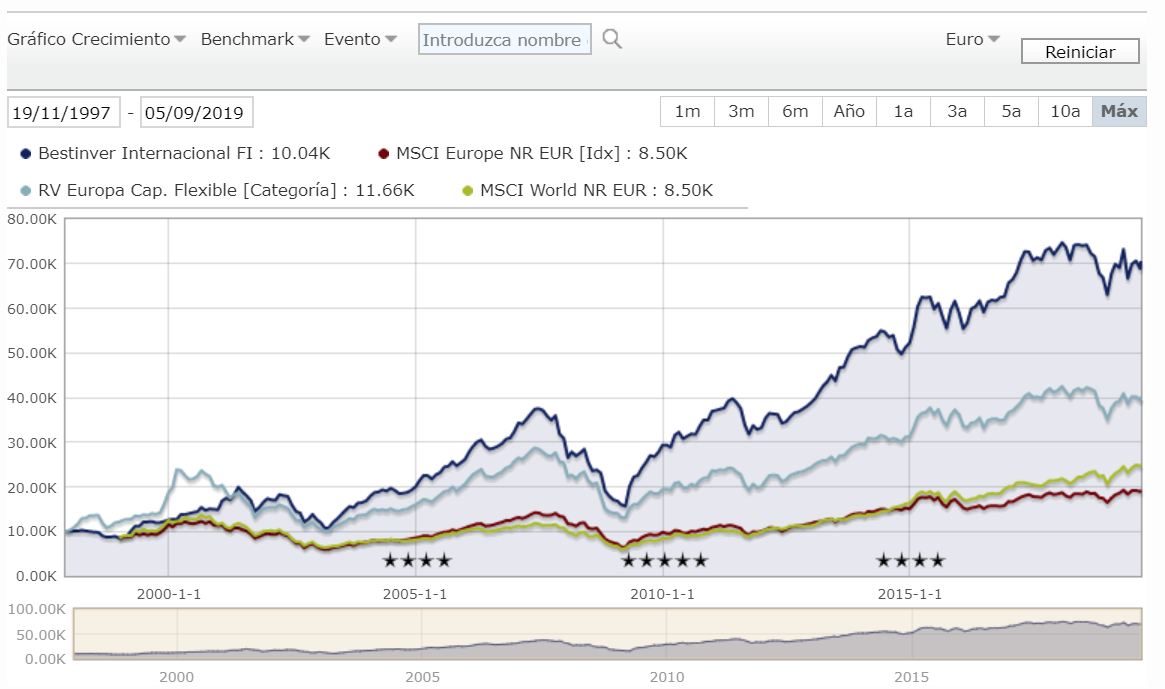Viewport: 1165px width, 689px height.
Task: Click Bestinver Internacional FI navy legend dot
Action: coord(25,154)
